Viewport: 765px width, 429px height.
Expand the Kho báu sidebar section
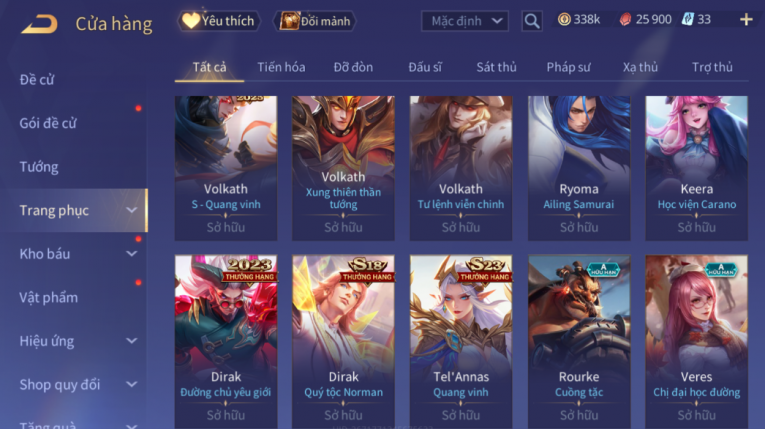tap(131, 254)
